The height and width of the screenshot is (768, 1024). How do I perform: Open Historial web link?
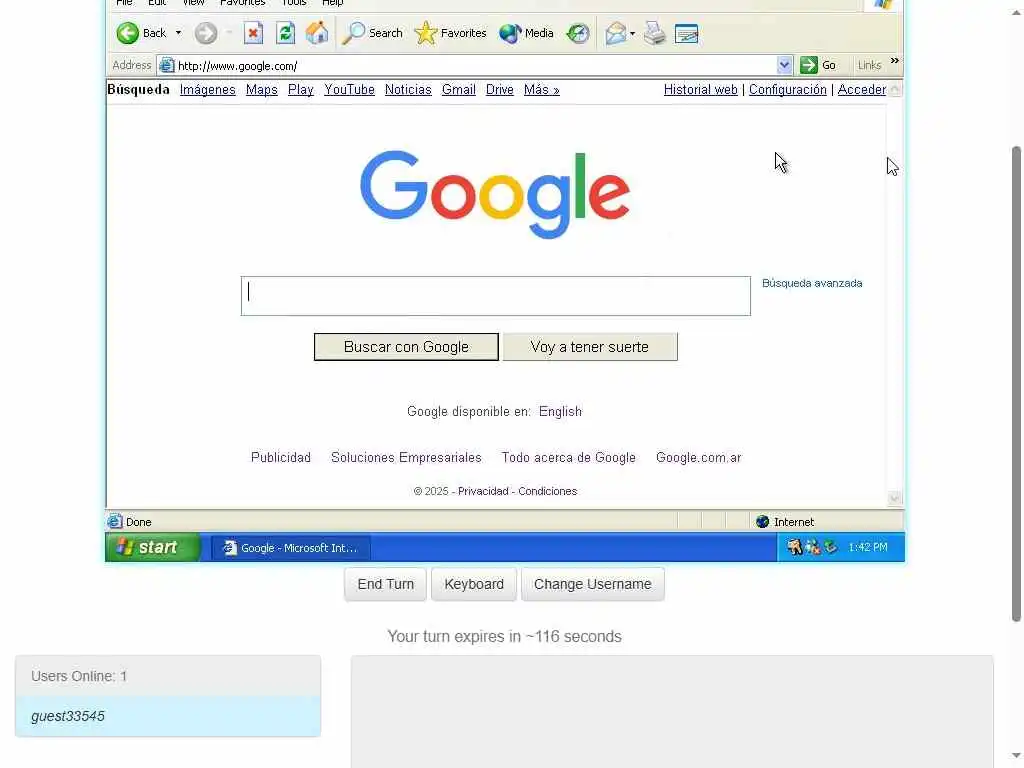point(701,89)
